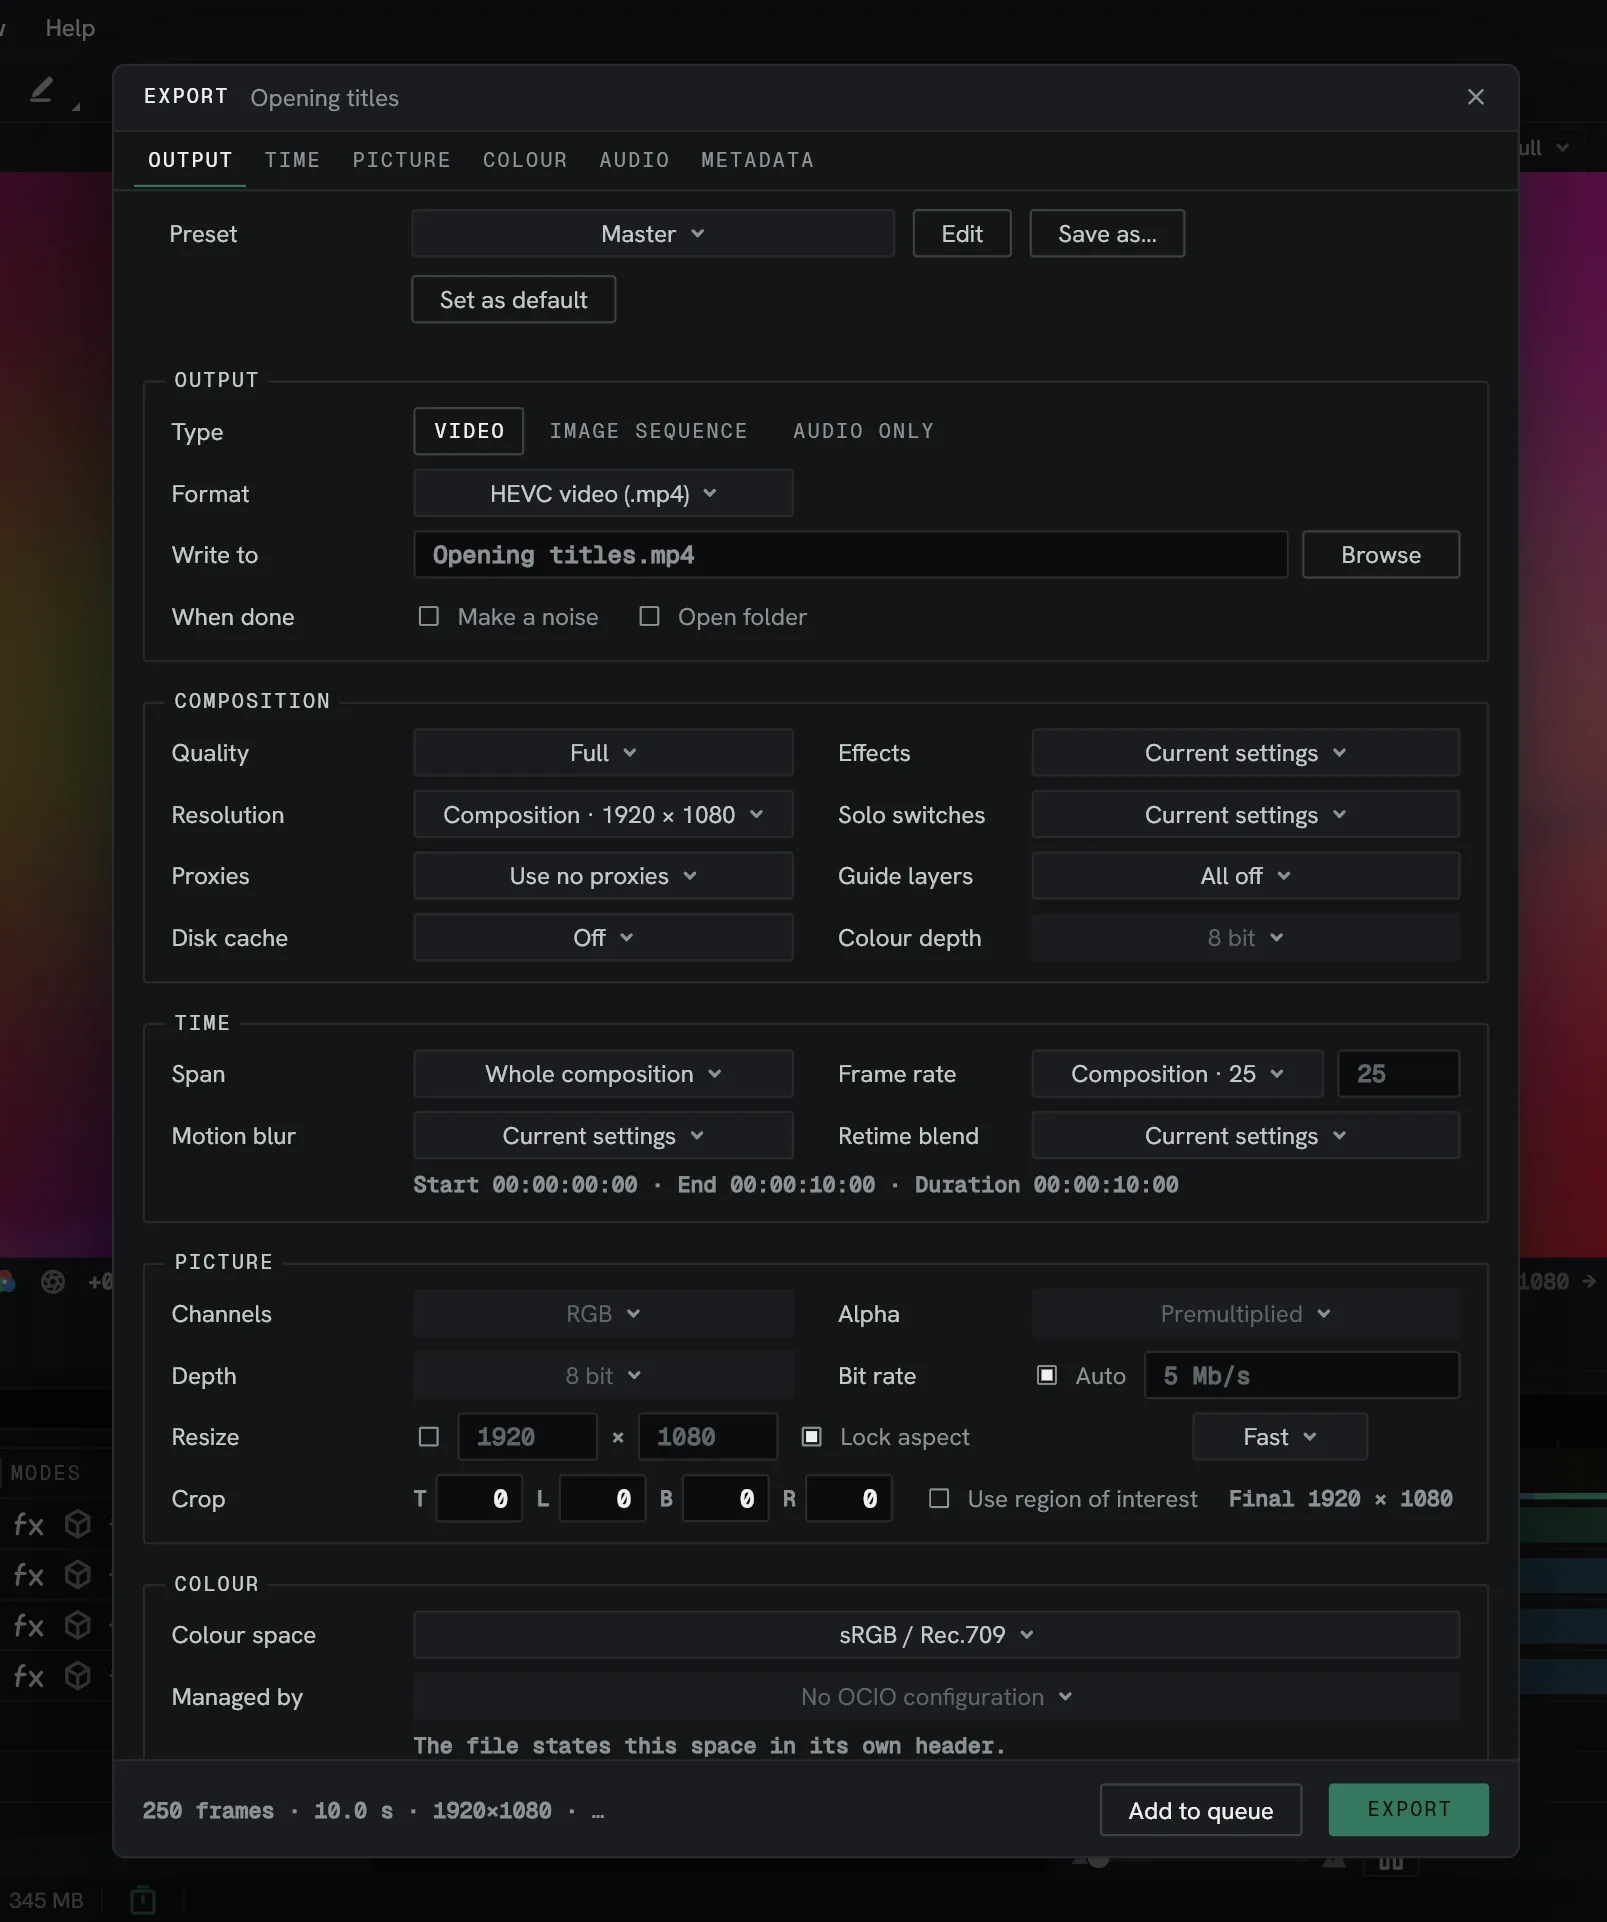
Task: Click the frame rate 25 input field
Action: click(x=1399, y=1074)
